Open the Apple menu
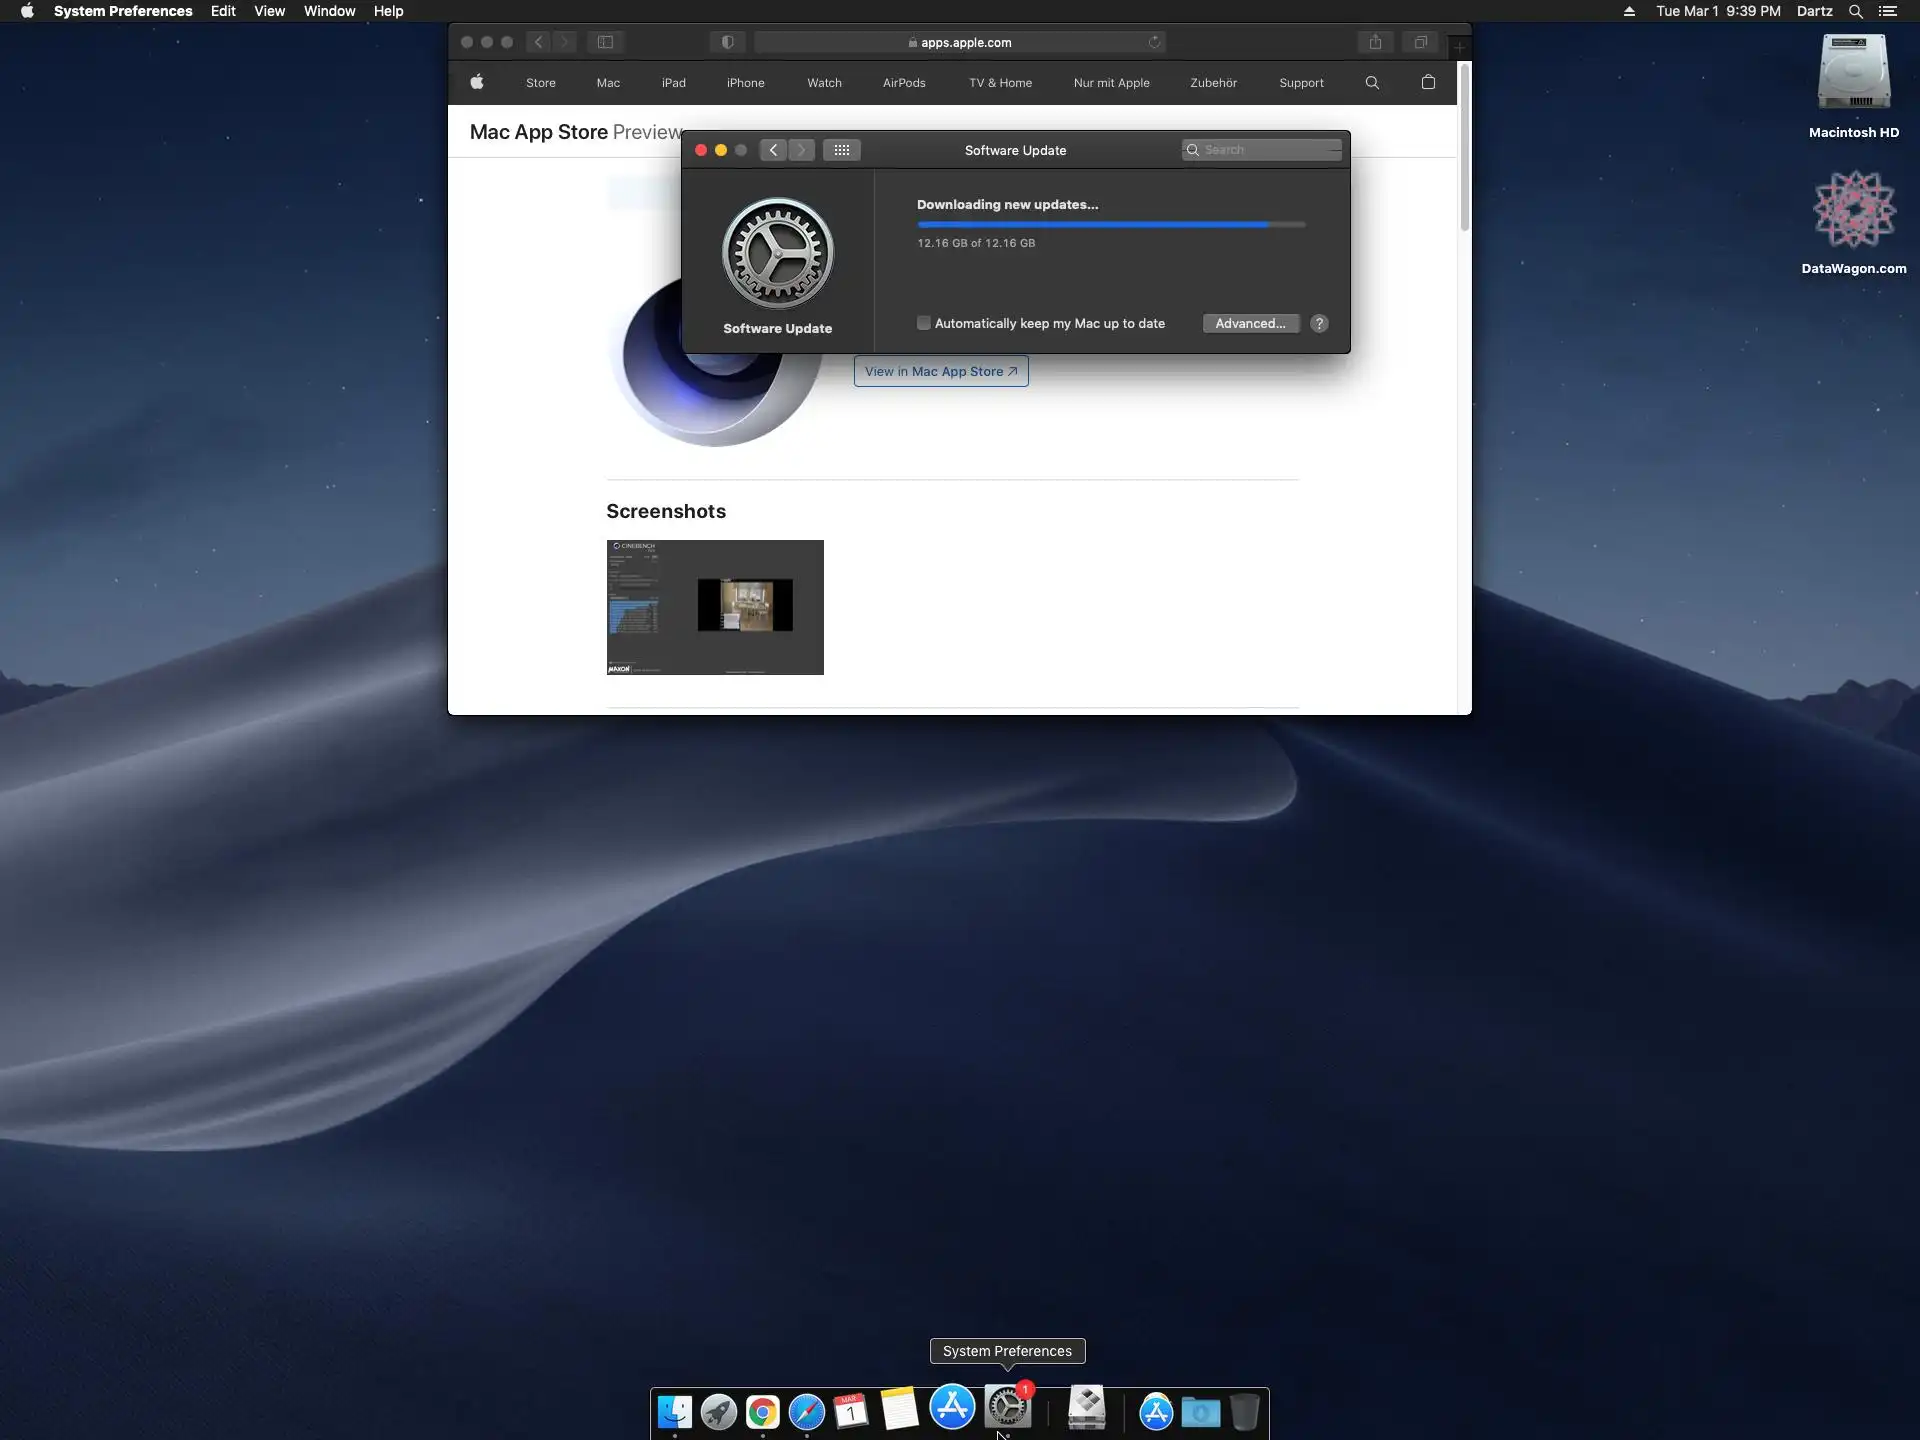The image size is (1920, 1440). (x=27, y=11)
